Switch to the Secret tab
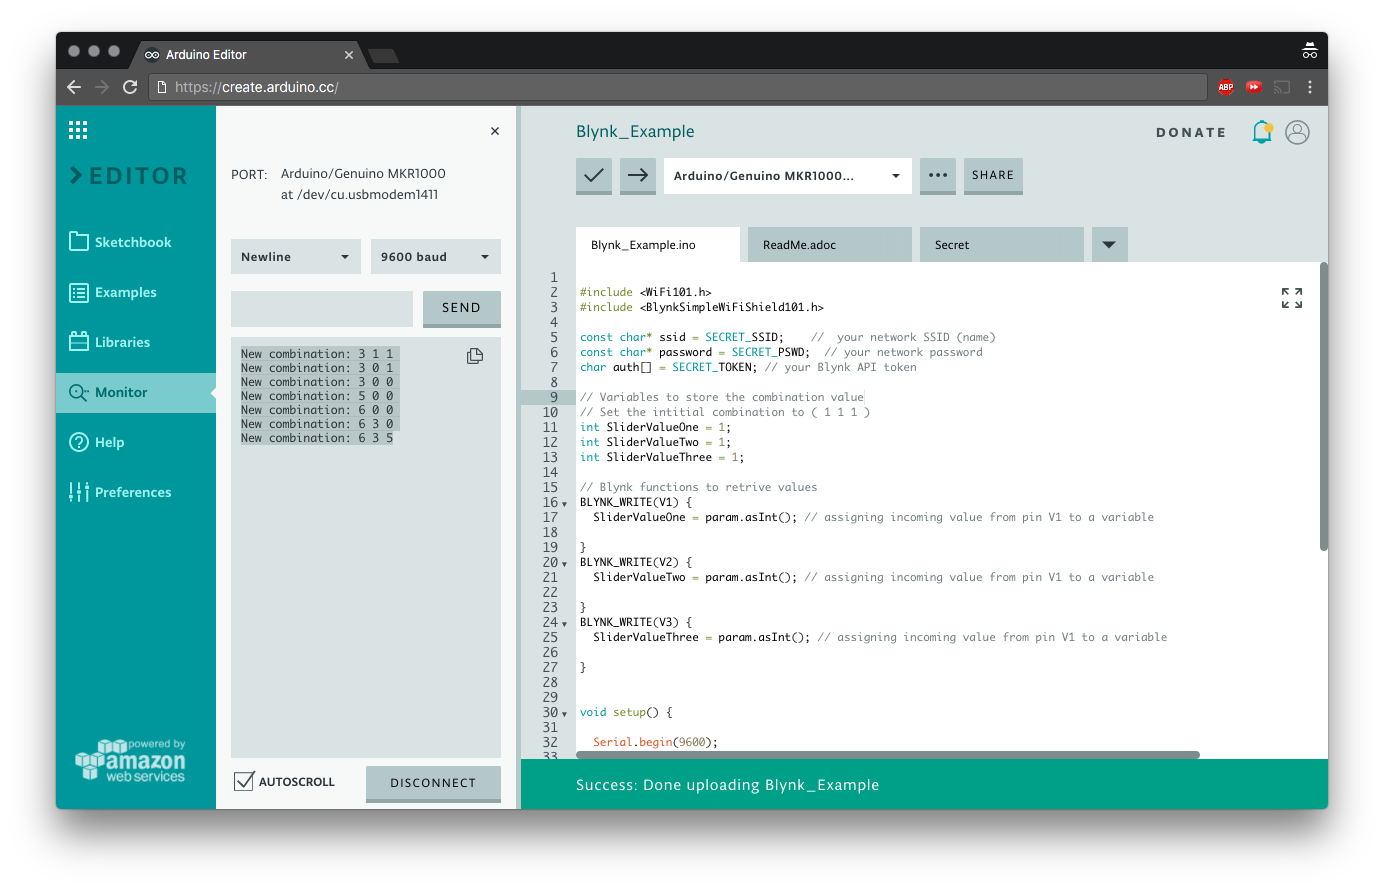The image size is (1384, 889). pos(1001,245)
